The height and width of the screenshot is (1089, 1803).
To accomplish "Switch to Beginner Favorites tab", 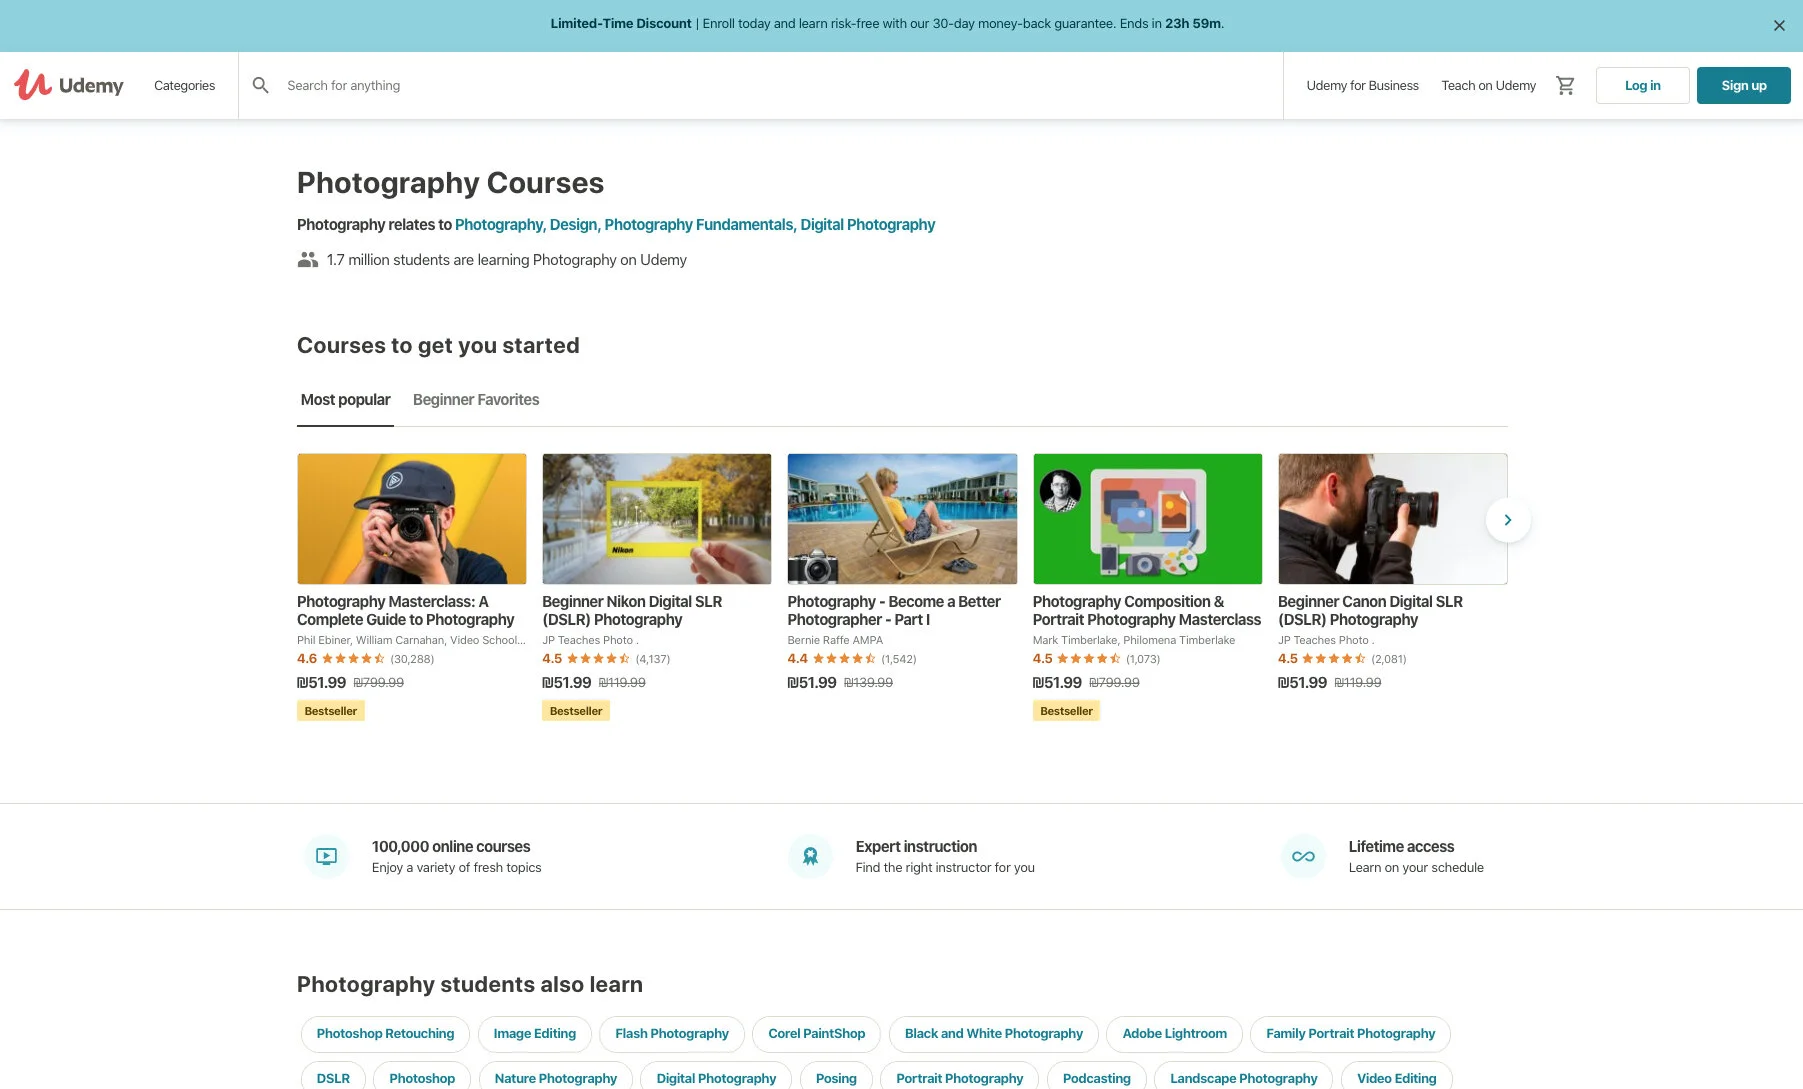I will [476, 400].
